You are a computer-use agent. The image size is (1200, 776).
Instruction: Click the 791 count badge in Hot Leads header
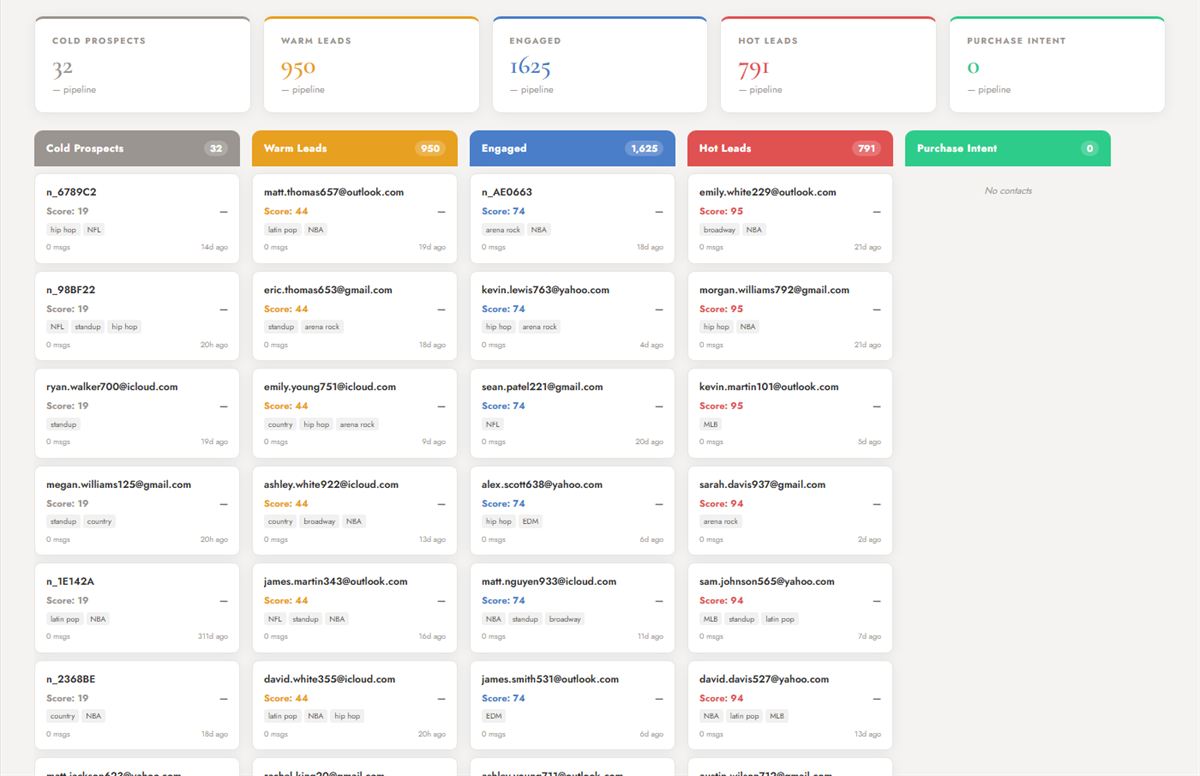click(866, 148)
